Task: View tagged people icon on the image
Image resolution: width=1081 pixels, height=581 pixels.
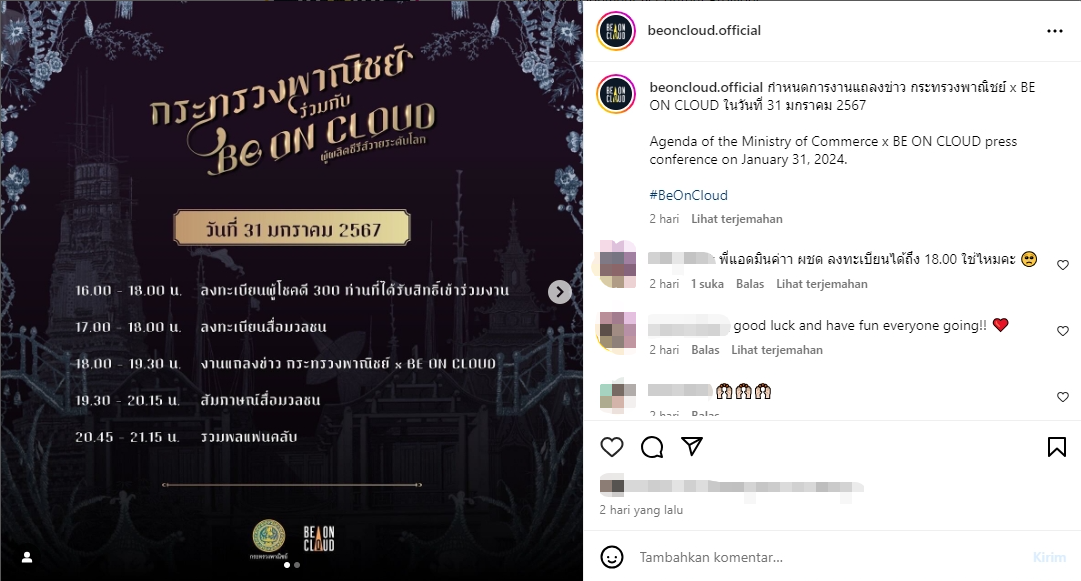Action: (x=27, y=557)
